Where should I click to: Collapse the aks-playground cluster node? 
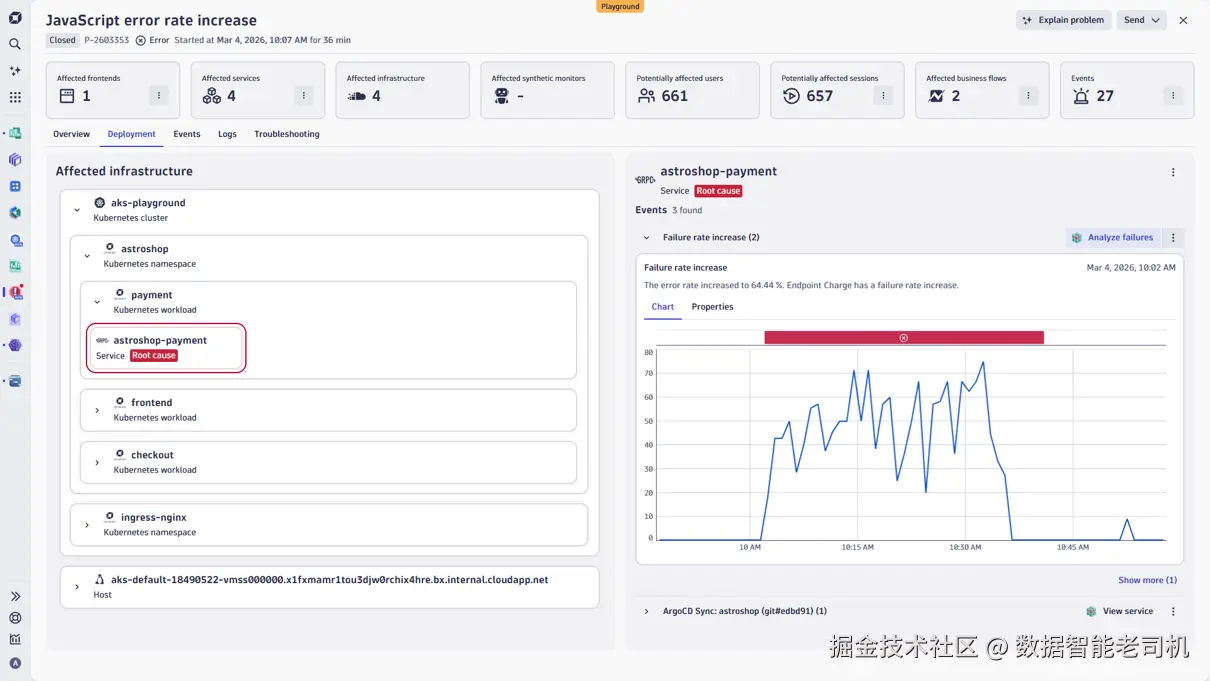[77, 210]
